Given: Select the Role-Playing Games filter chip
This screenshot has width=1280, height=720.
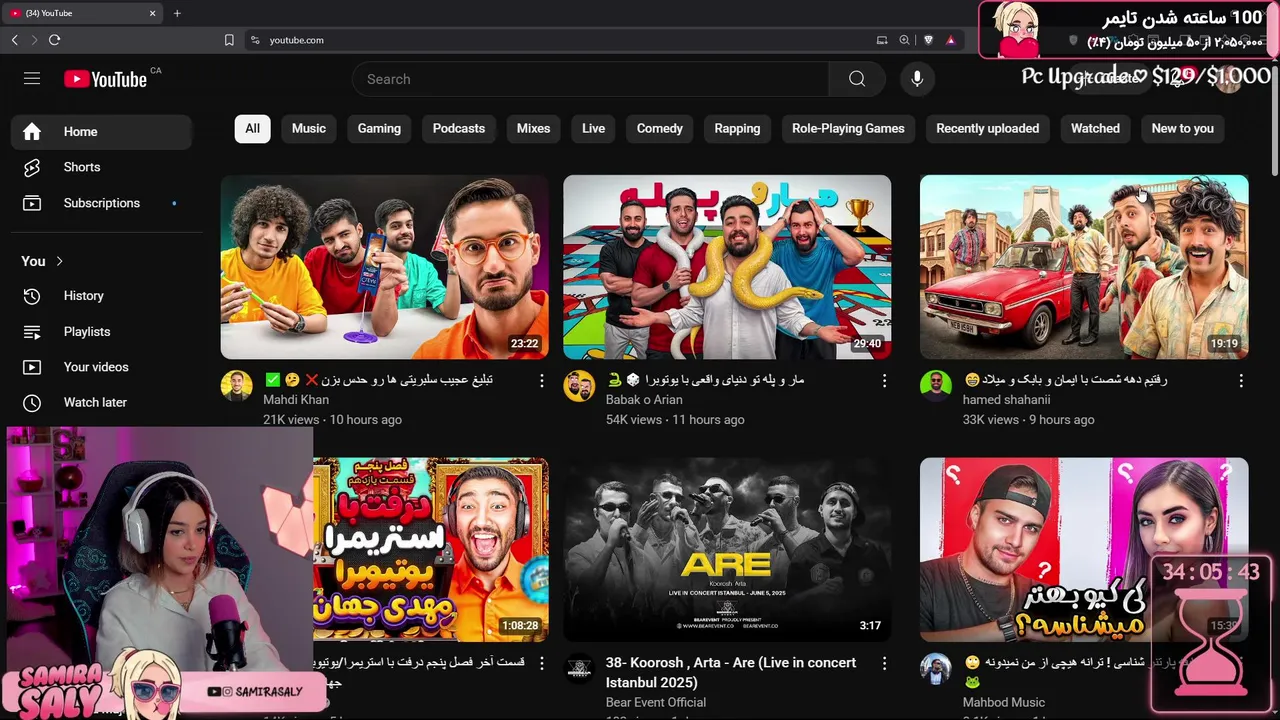Looking at the screenshot, I should [848, 128].
